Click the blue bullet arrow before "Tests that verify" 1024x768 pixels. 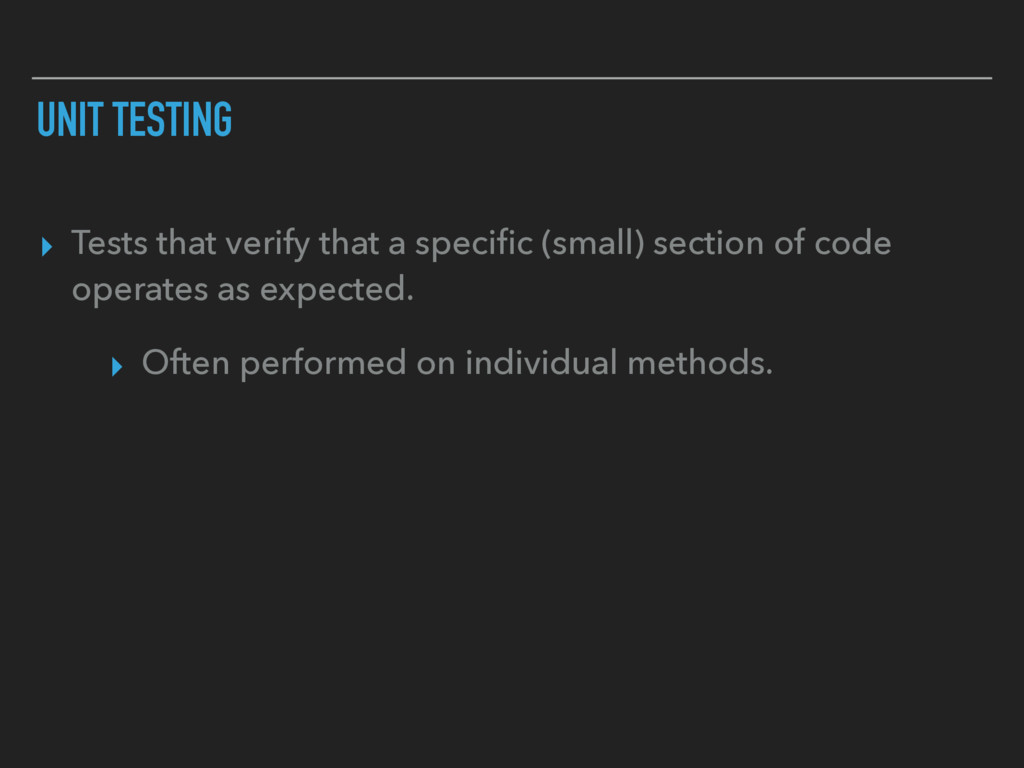[46, 247]
